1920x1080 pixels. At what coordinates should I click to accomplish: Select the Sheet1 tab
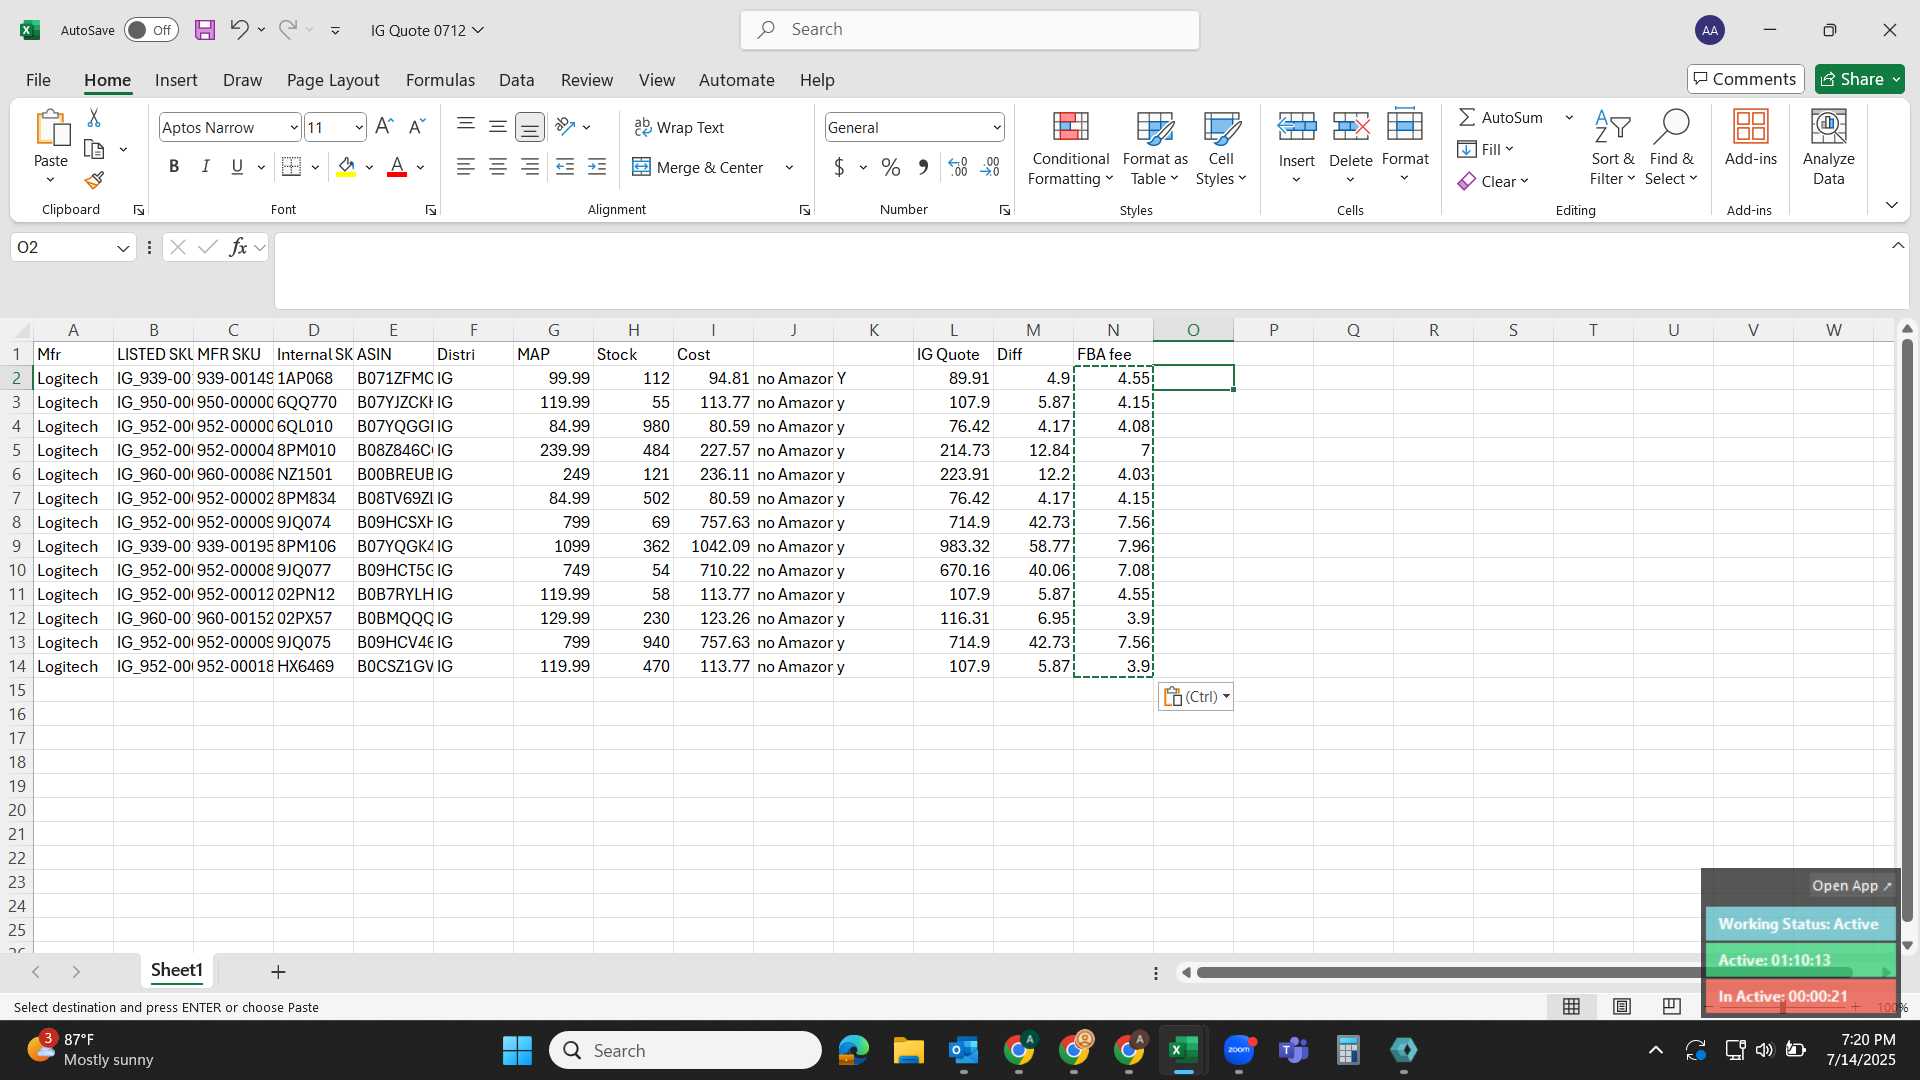pos(177,970)
